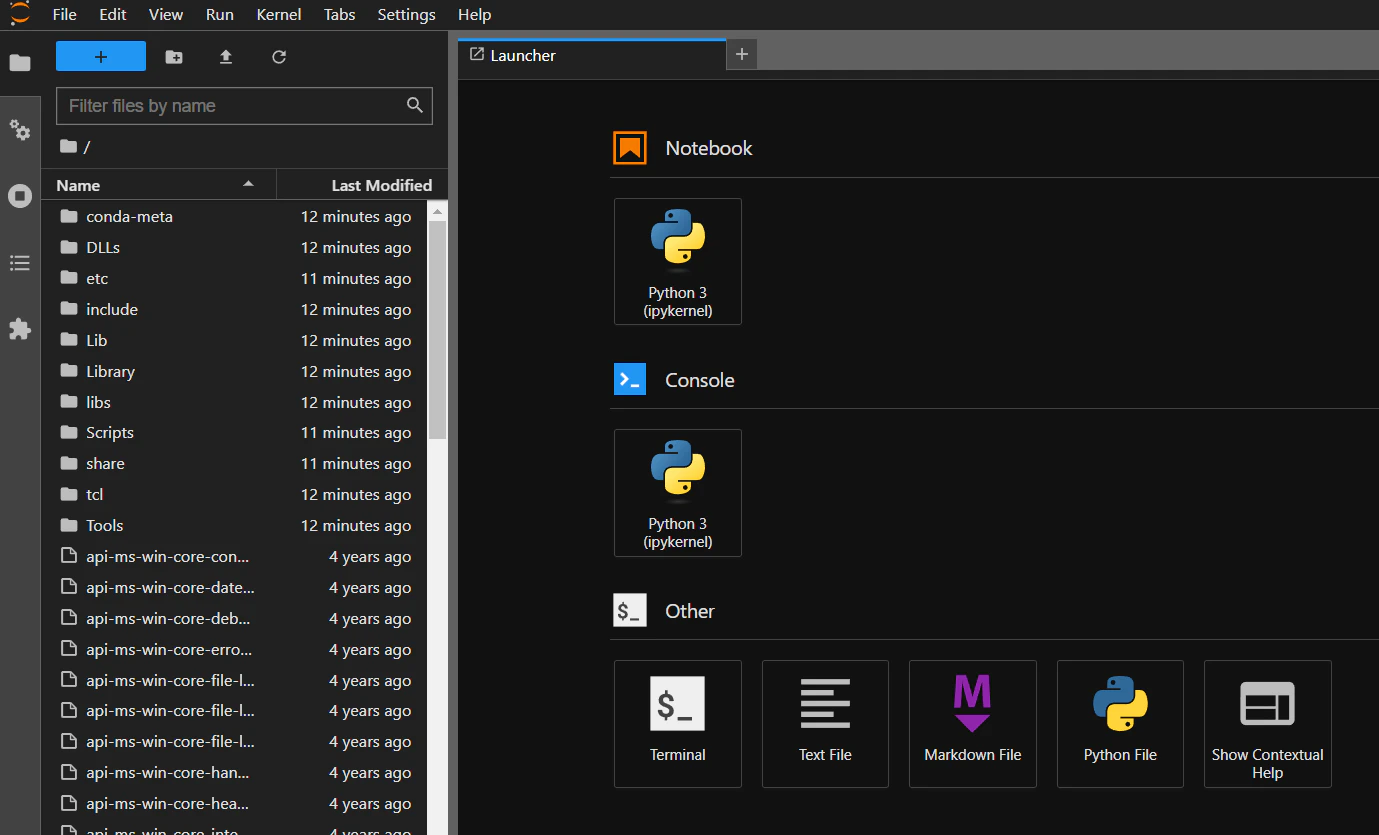Click the blue New Launcher plus button
This screenshot has width=1379, height=835.
click(x=101, y=57)
